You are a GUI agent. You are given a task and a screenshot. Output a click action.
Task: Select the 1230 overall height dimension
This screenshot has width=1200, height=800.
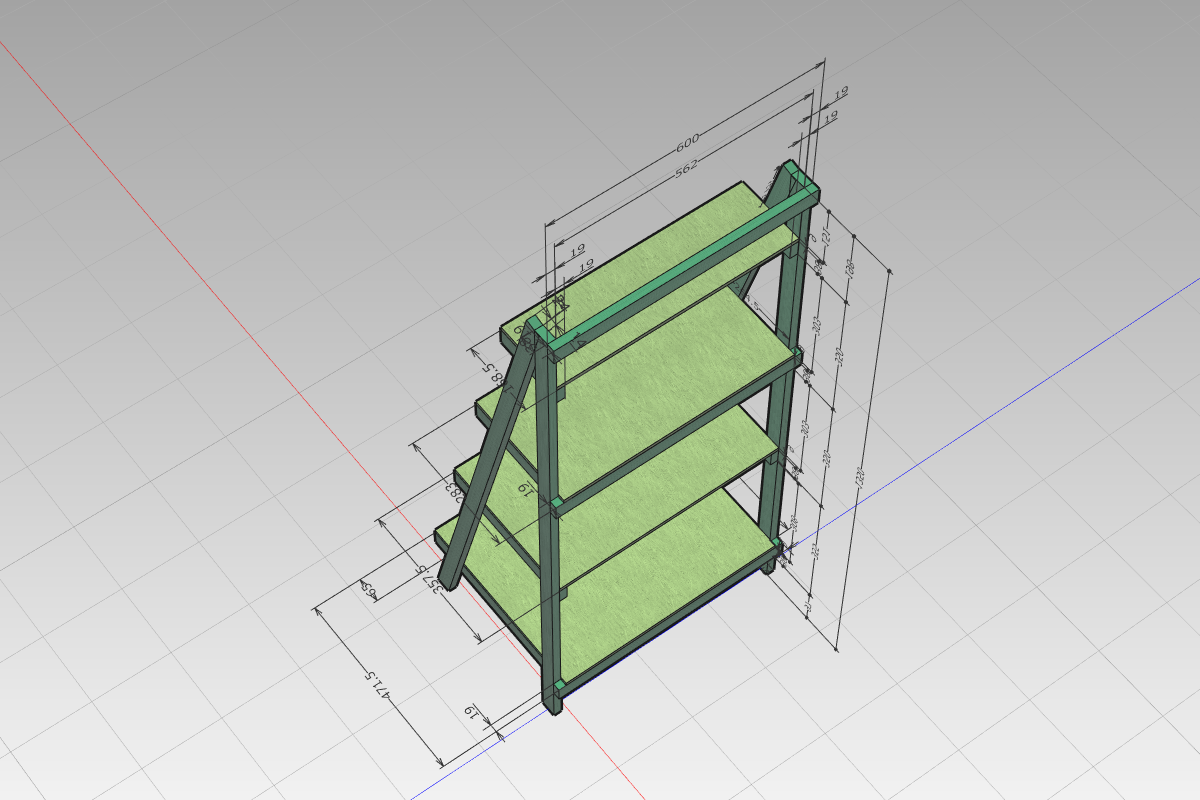pos(862,478)
